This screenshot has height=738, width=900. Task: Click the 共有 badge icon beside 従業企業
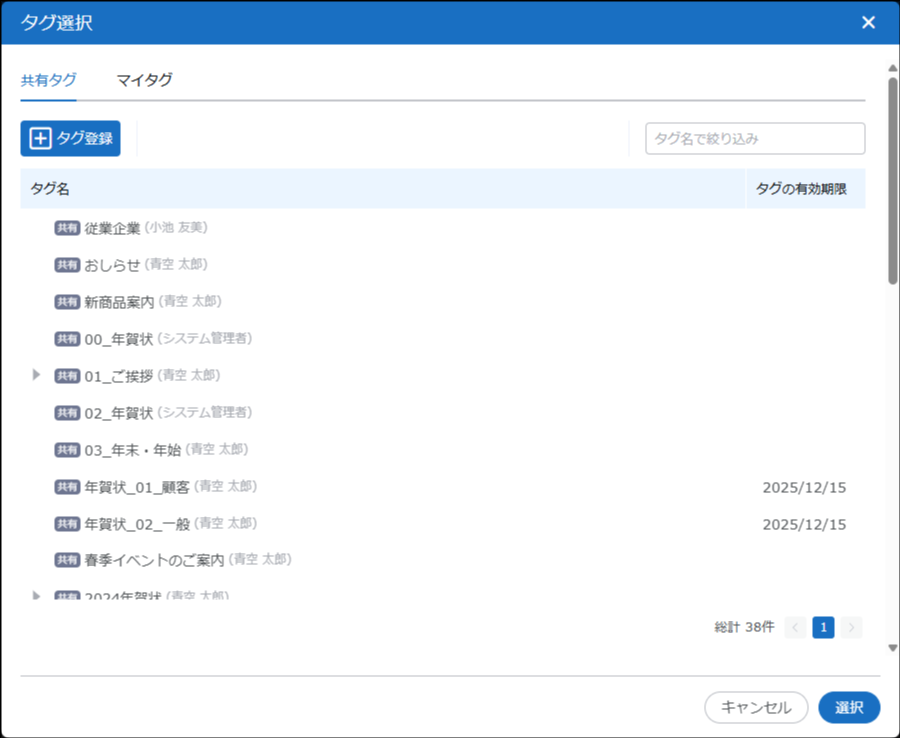[67, 228]
